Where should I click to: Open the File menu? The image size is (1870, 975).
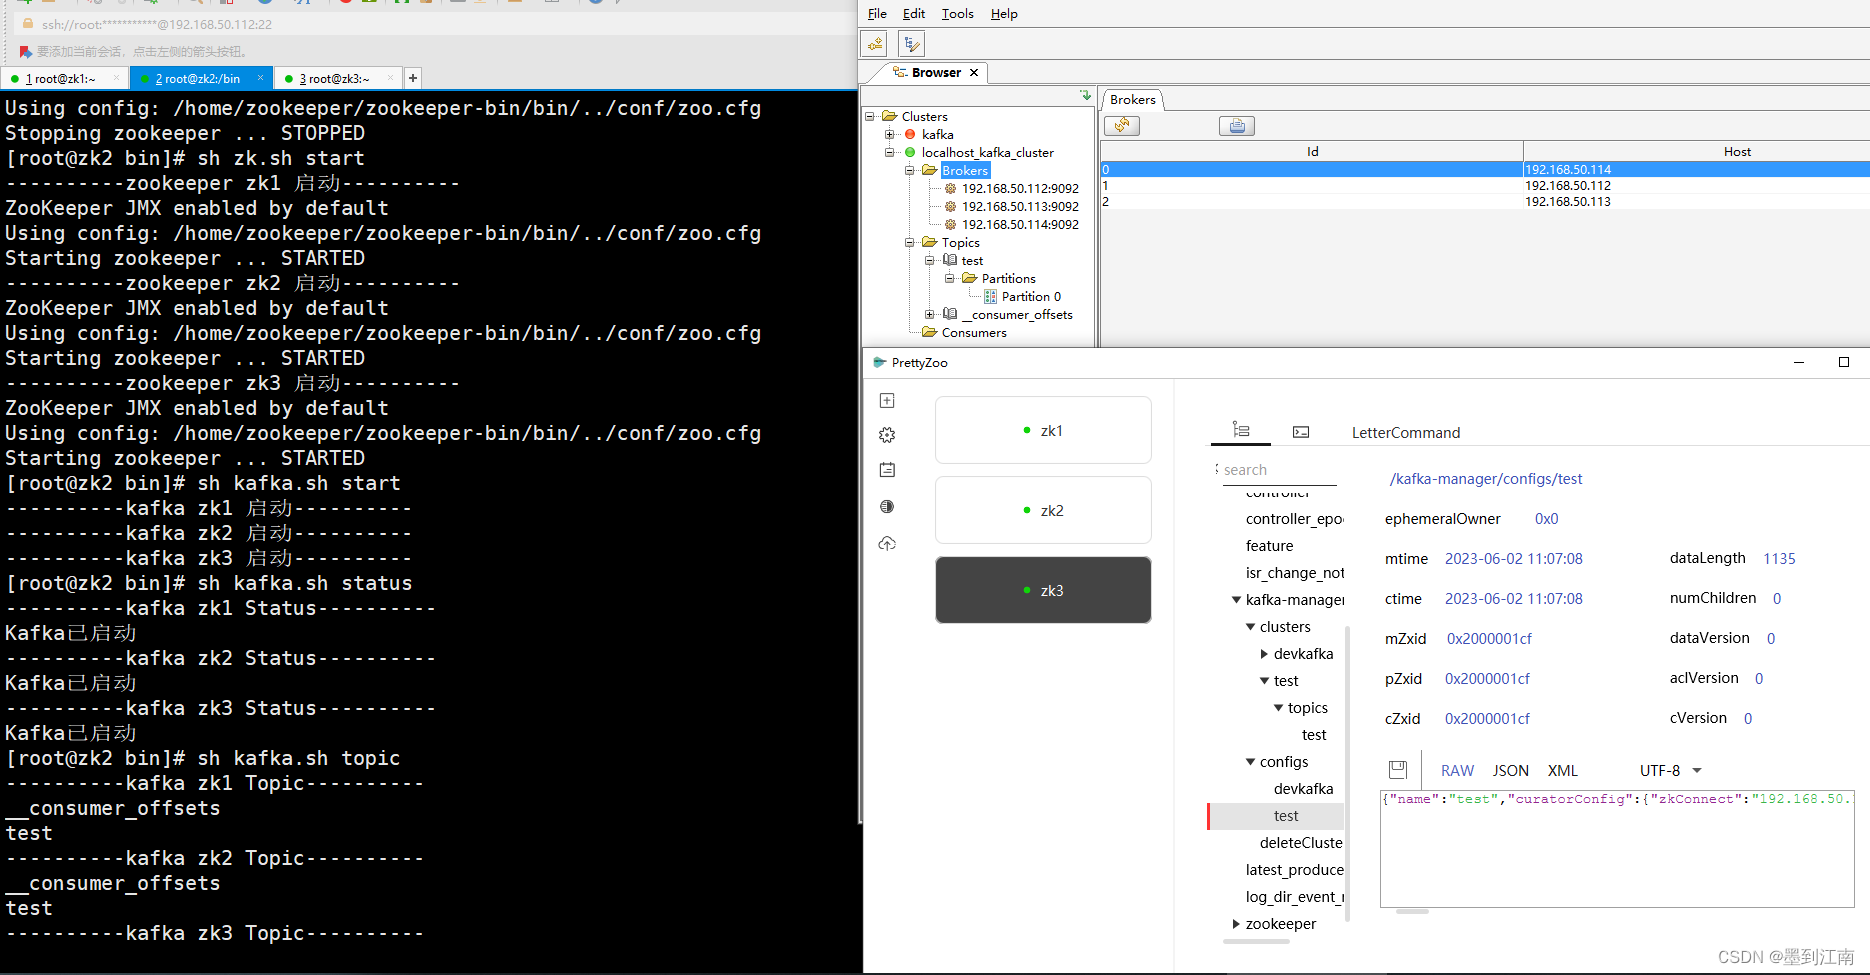(877, 14)
